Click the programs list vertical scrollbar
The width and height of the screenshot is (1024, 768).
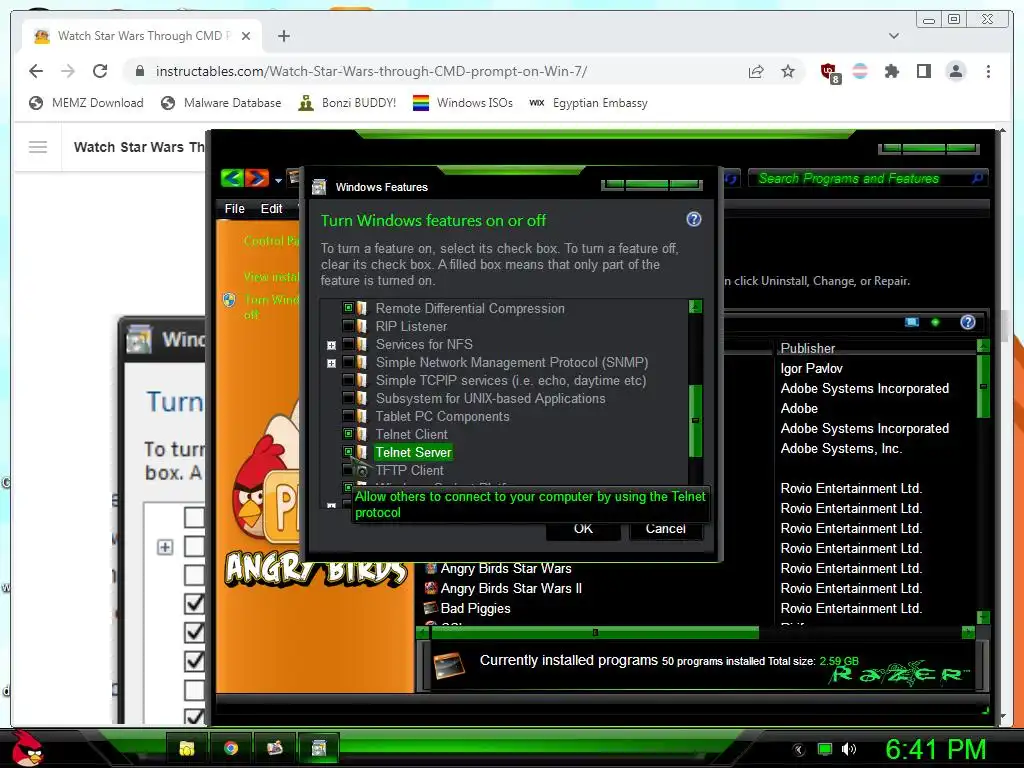coord(983,386)
